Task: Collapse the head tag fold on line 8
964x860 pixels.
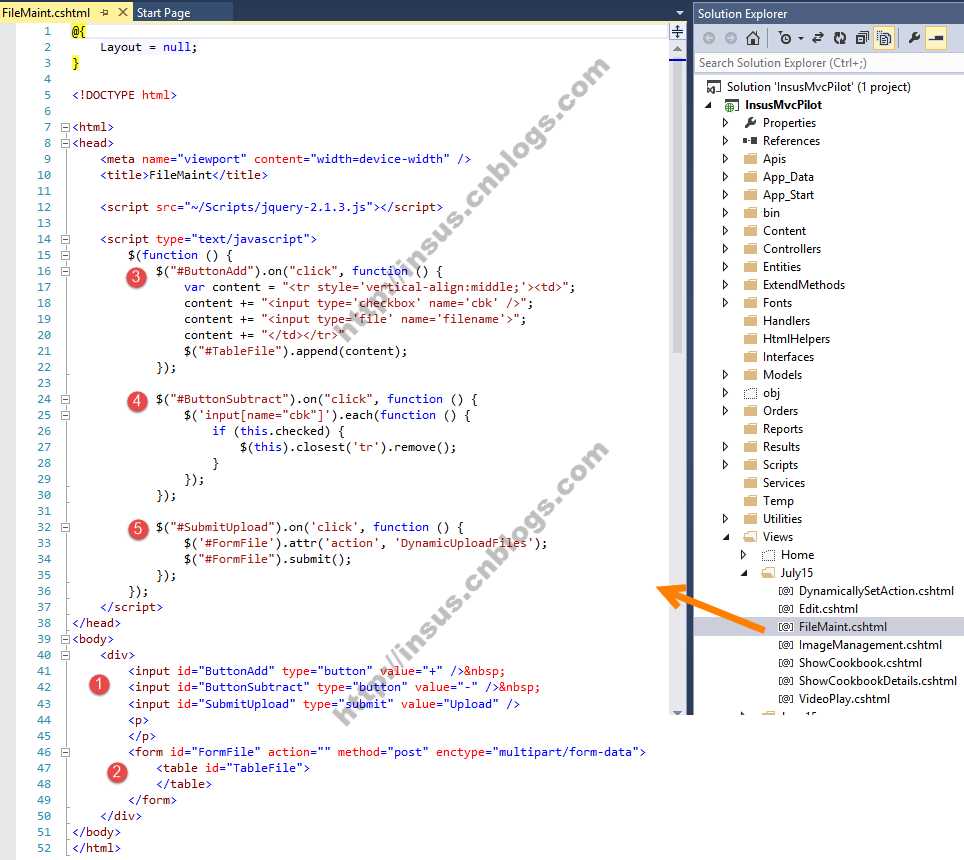Action: (x=65, y=143)
